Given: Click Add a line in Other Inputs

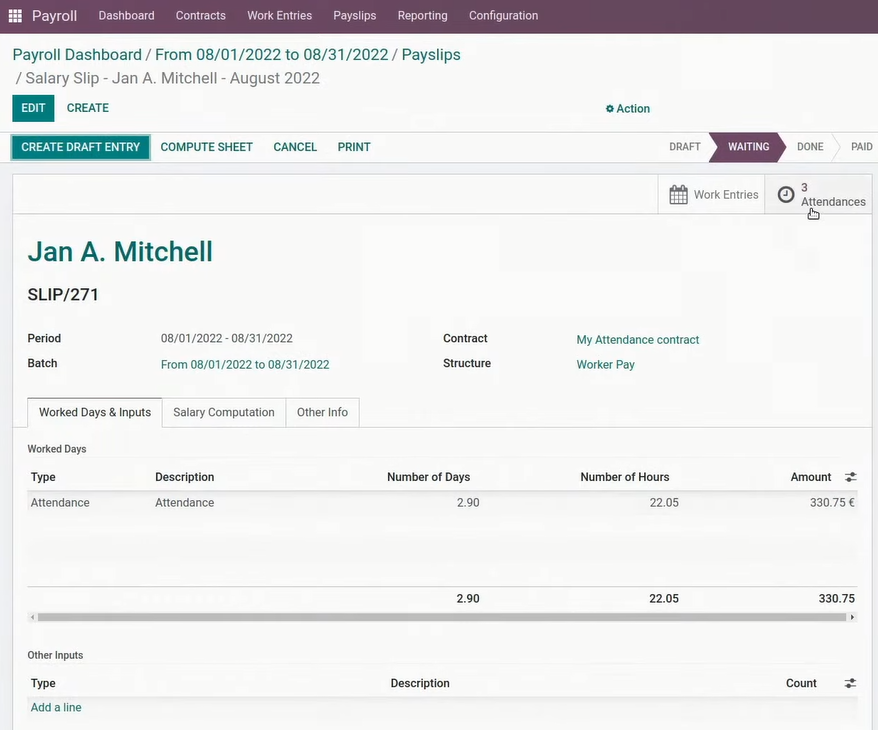Looking at the screenshot, I should point(56,708).
